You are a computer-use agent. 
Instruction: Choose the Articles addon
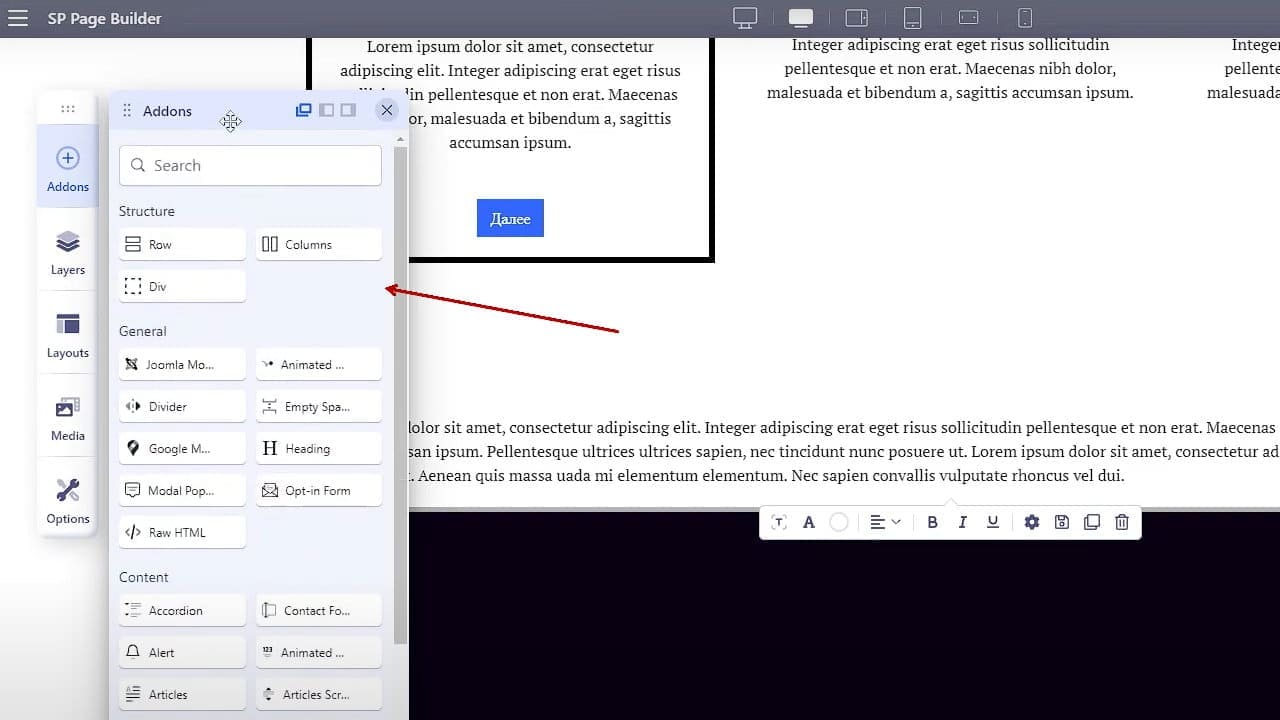182,694
